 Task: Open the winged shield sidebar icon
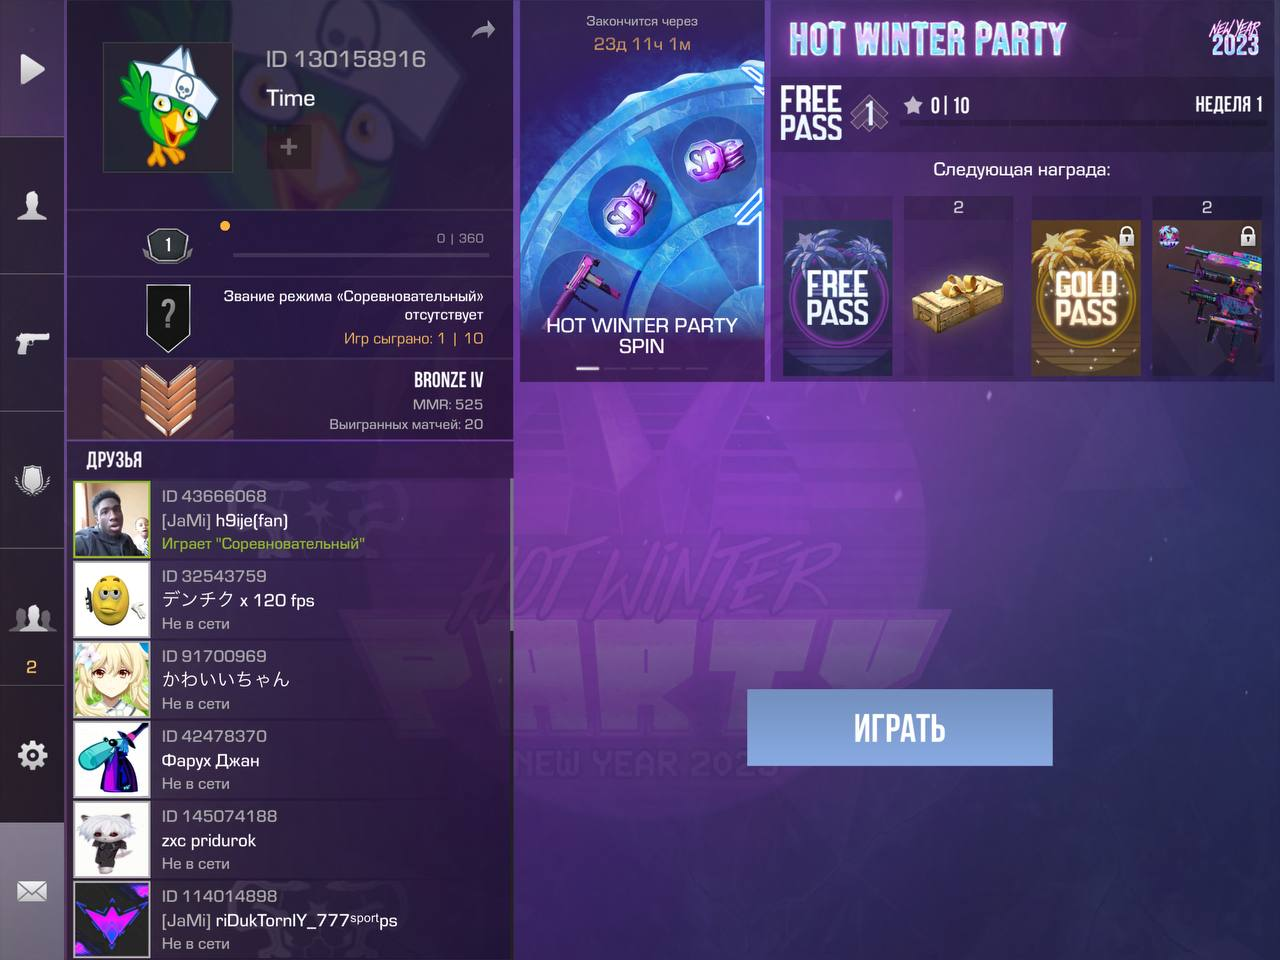(32, 480)
